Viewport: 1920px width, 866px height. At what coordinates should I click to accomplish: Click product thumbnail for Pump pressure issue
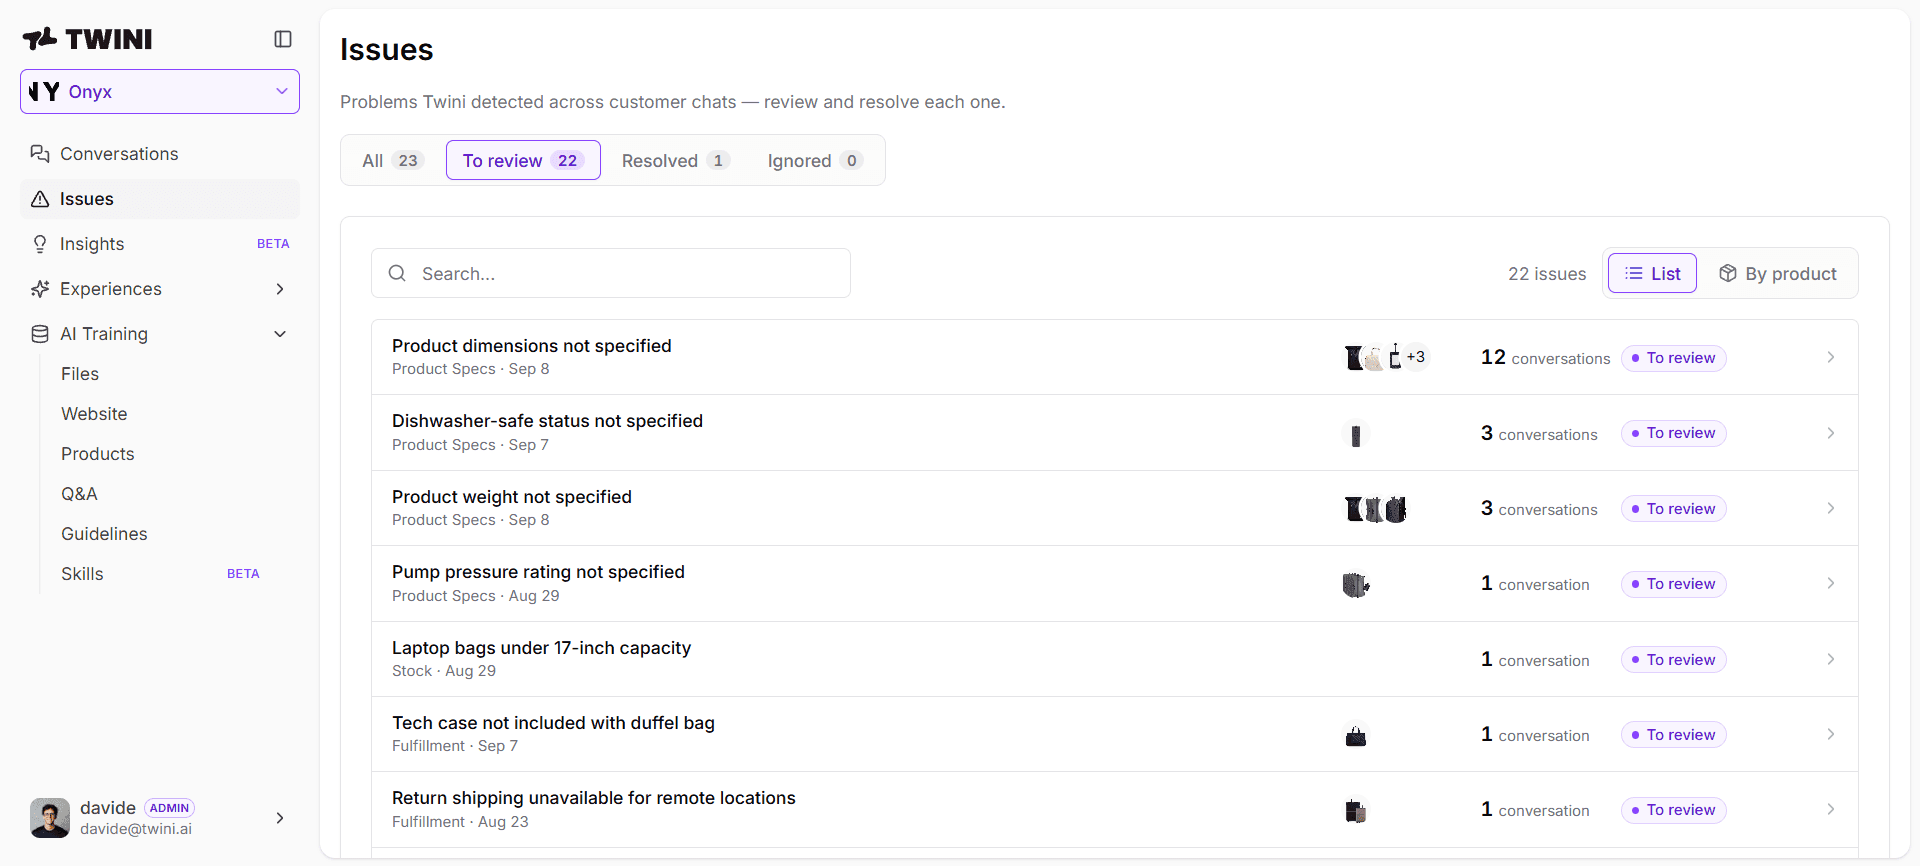point(1356,584)
